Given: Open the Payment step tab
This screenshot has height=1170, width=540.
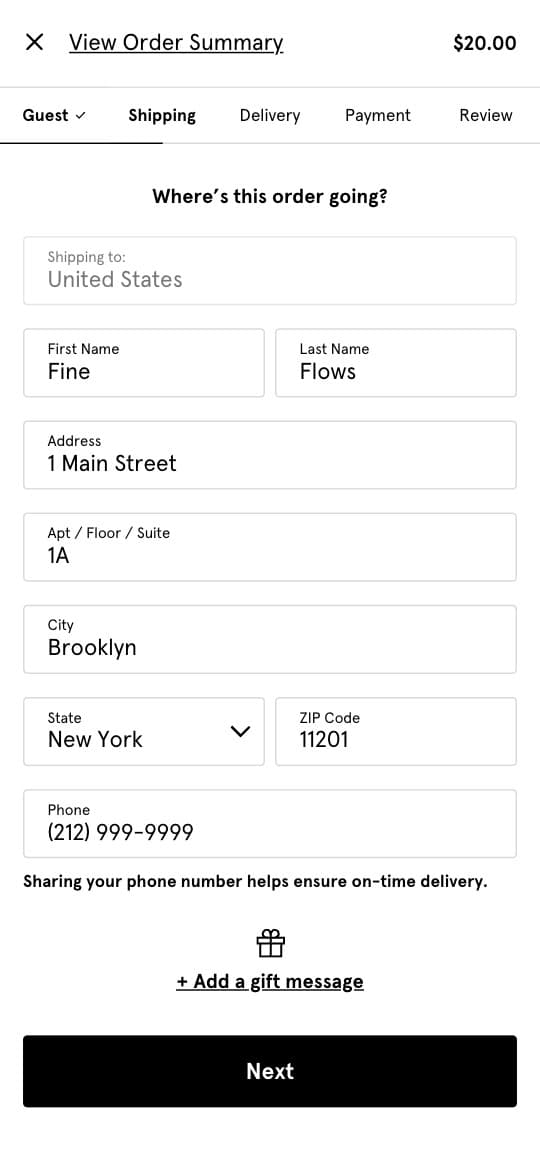Looking at the screenshot, I should 377,116.
